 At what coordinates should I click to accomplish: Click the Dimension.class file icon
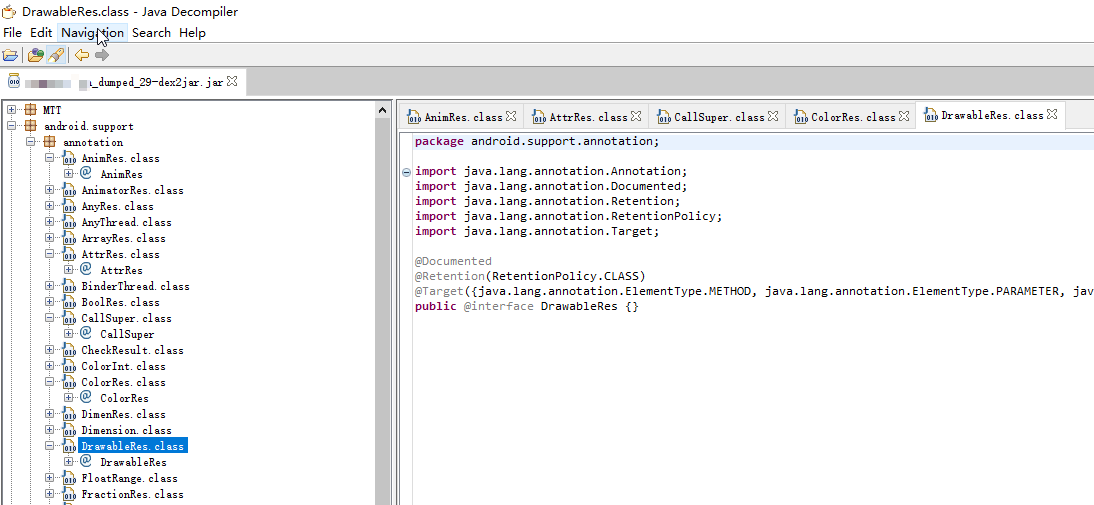tap(69, 431)
